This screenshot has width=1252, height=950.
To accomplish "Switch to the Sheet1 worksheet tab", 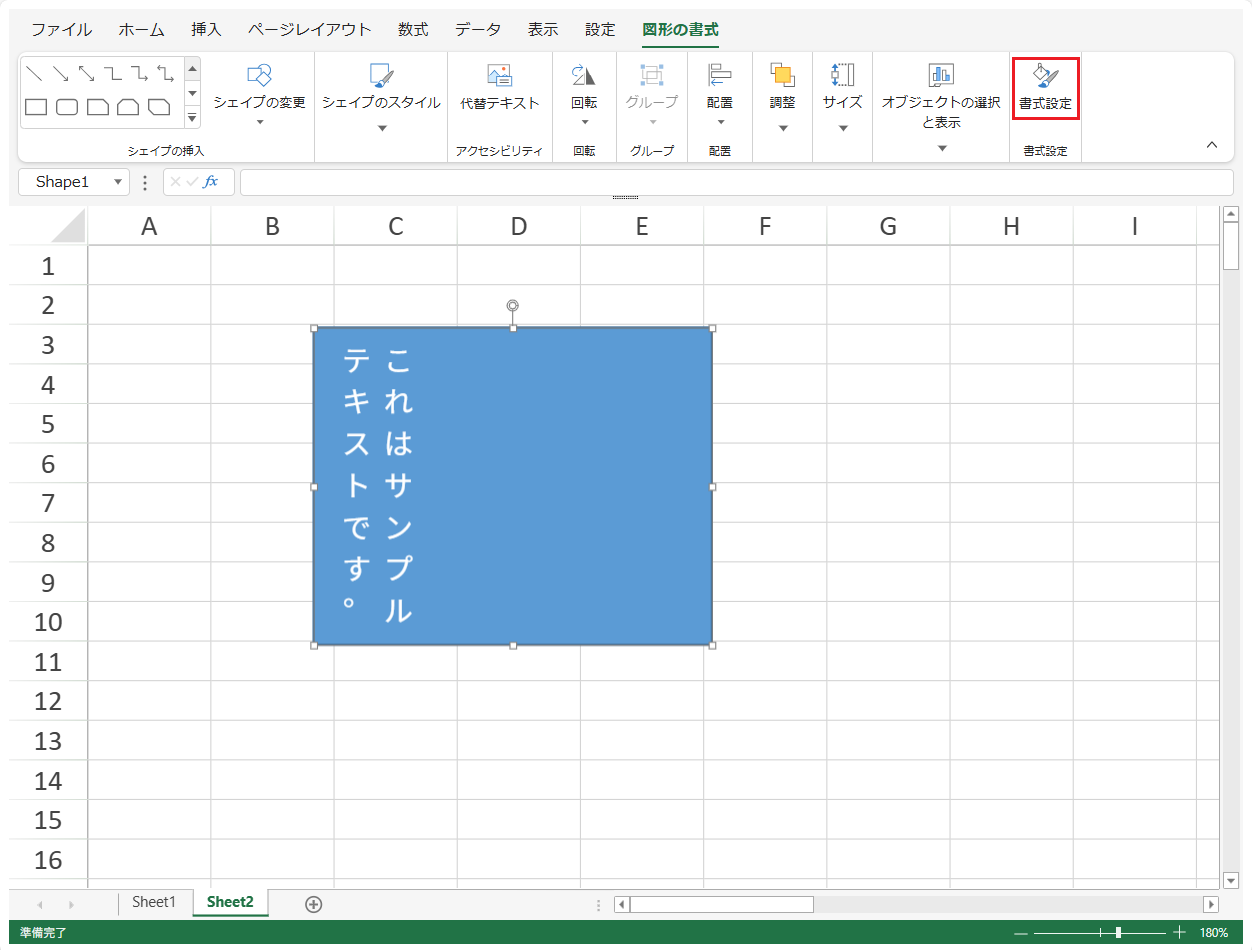I will point(153,902).
